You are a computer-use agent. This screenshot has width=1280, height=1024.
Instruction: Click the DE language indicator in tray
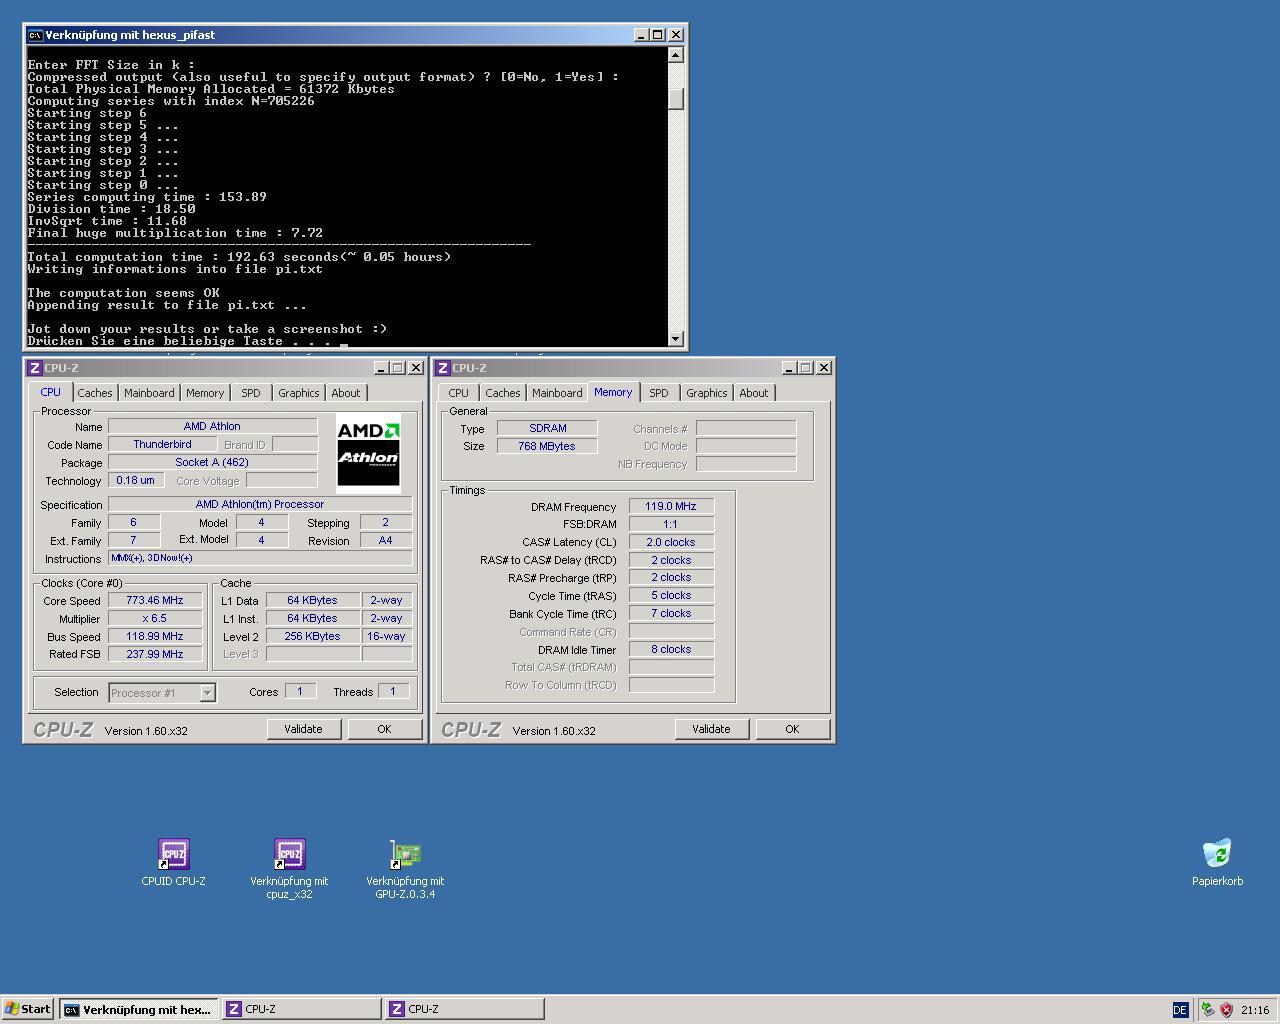[1180, 1010]
